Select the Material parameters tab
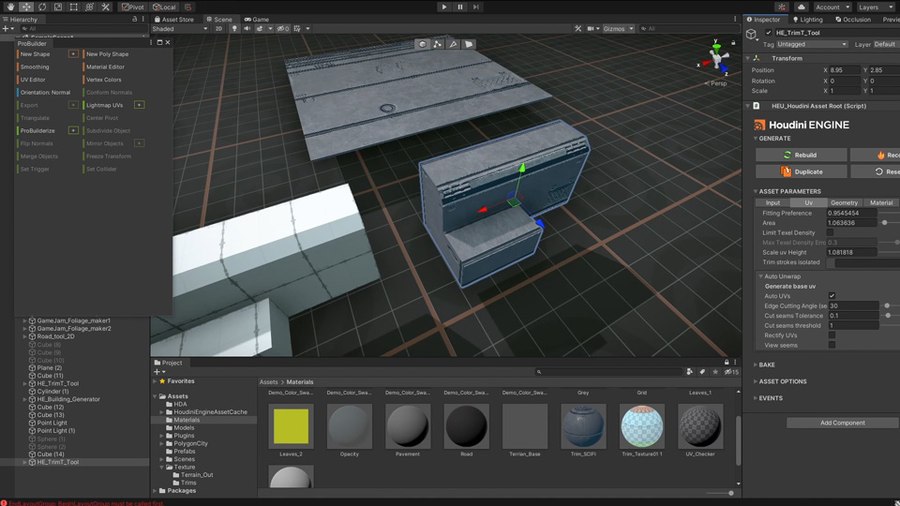Screen dimensions: 900x506 [x=881, y=203]
